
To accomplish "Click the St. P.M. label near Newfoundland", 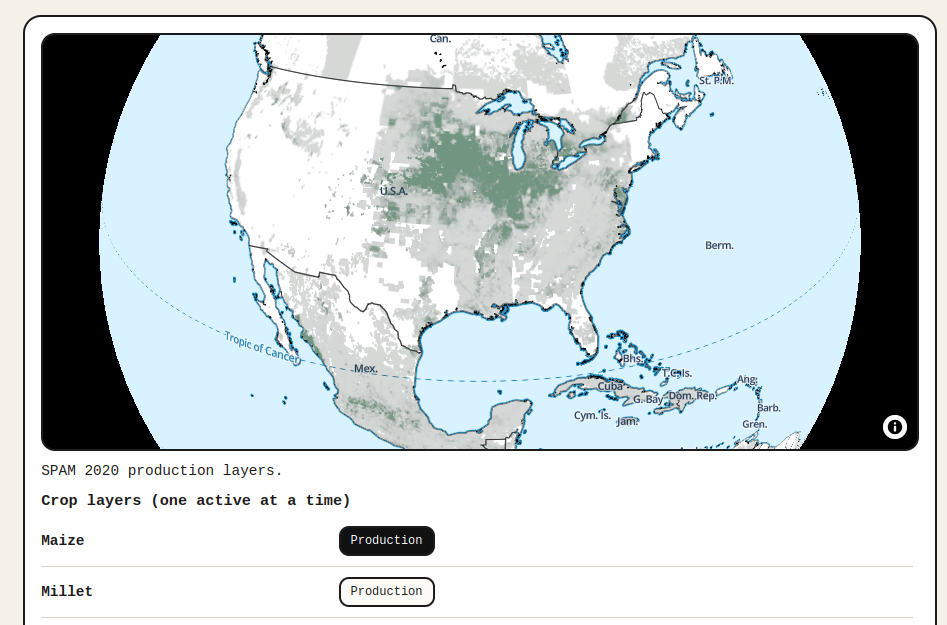I will pyautogui.click(x=714, y=79).
